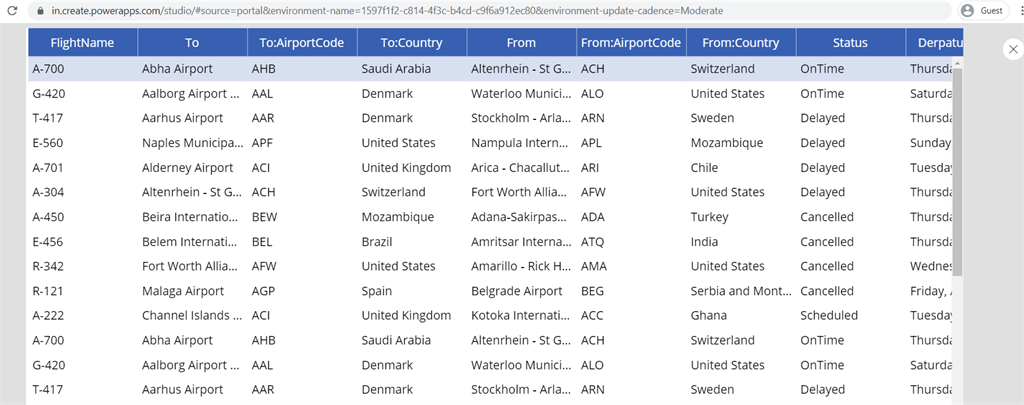Close the data preview with X button

pyautogui.click(x=1011, y=49)
